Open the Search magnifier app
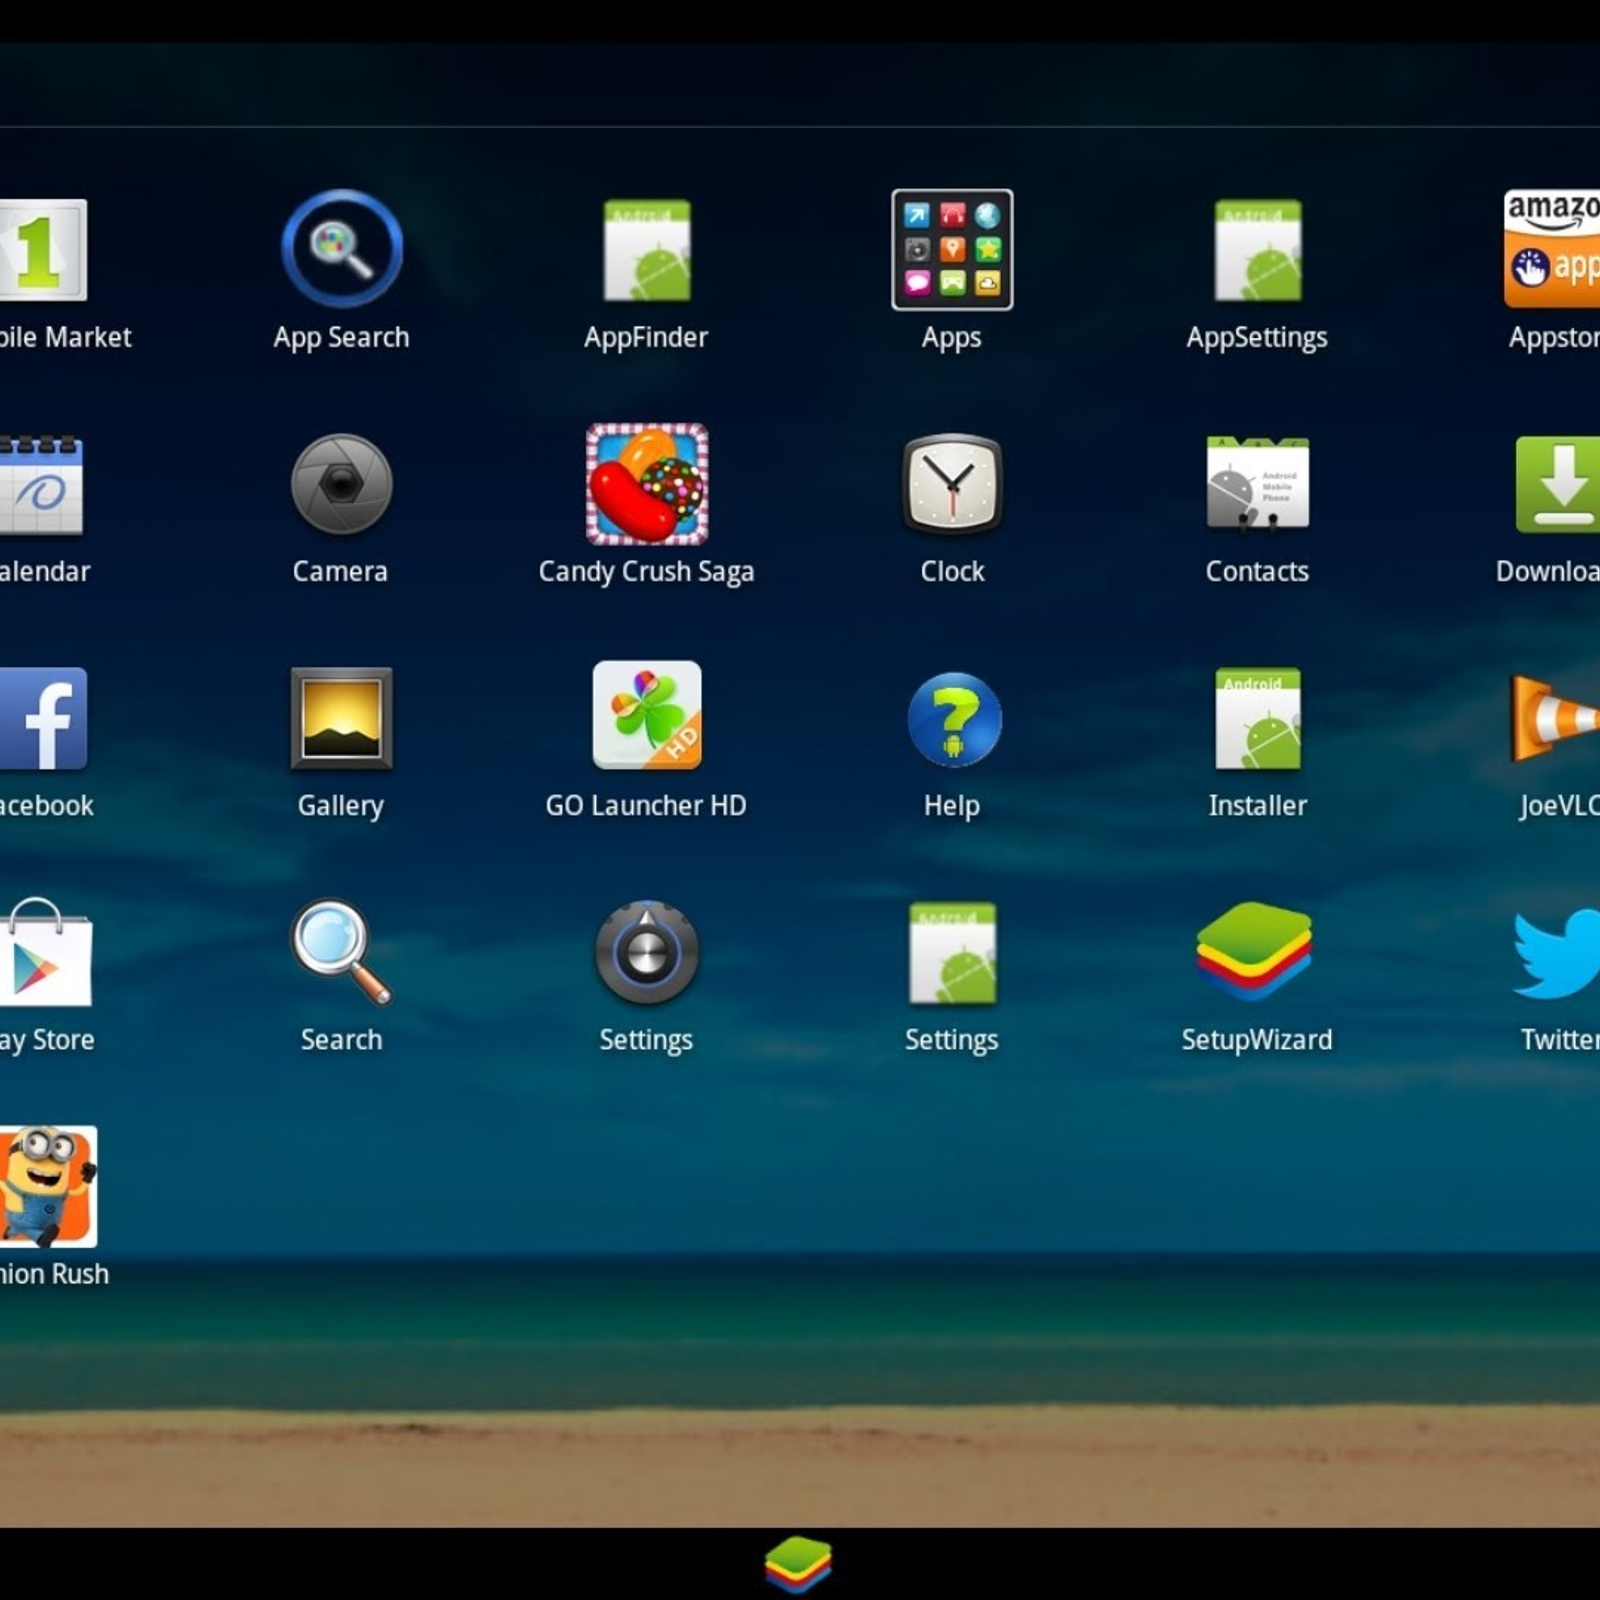Viewport: 1600px width, 1600px height. point(341,951)
